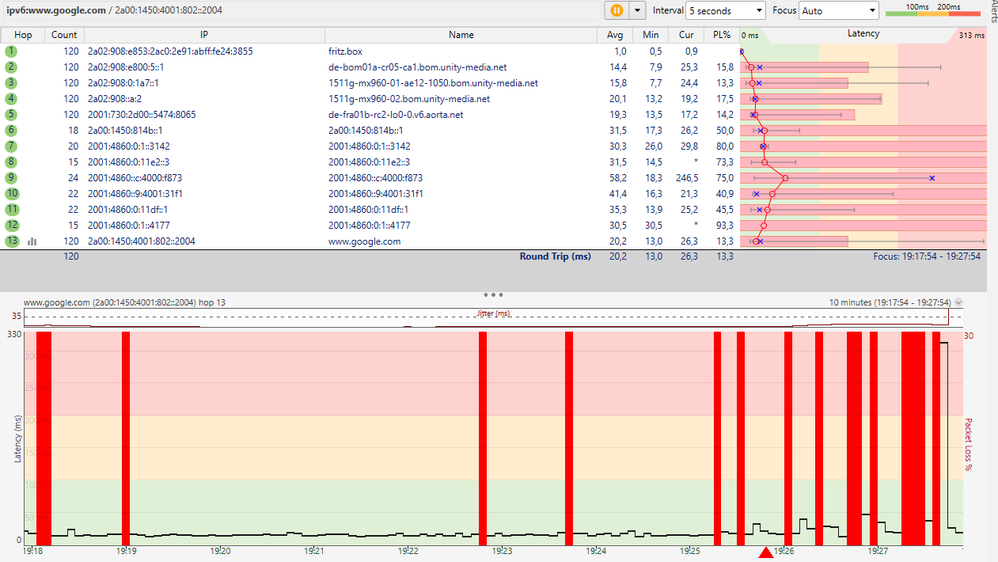998x562 pixels.
Task: Click the hop 10 green circle icon
Action: click(11, 193)
